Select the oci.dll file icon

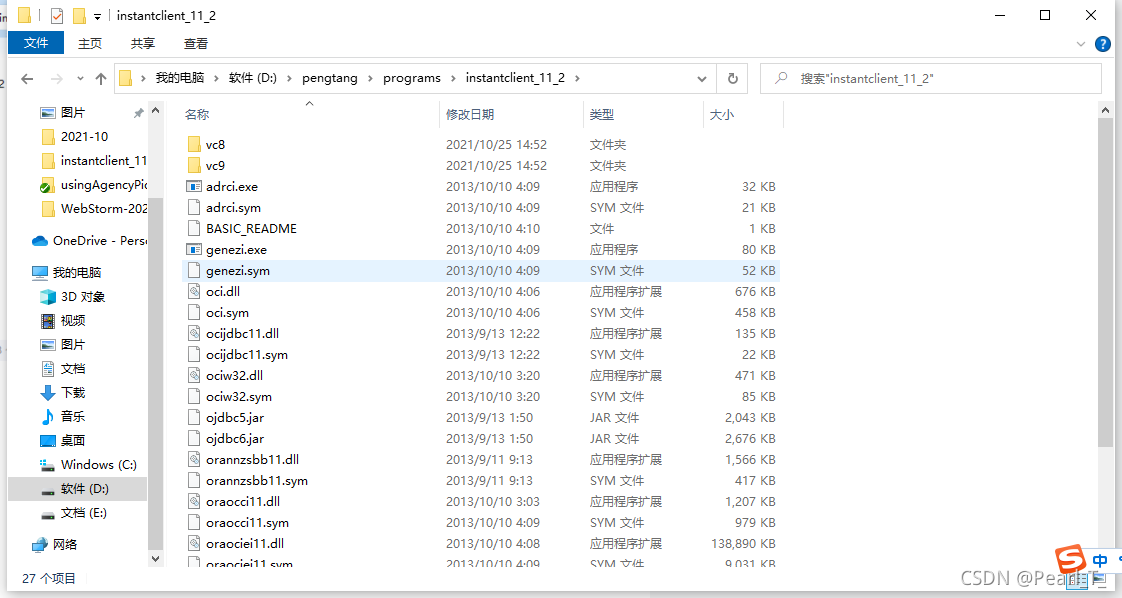tap(194, 291)
